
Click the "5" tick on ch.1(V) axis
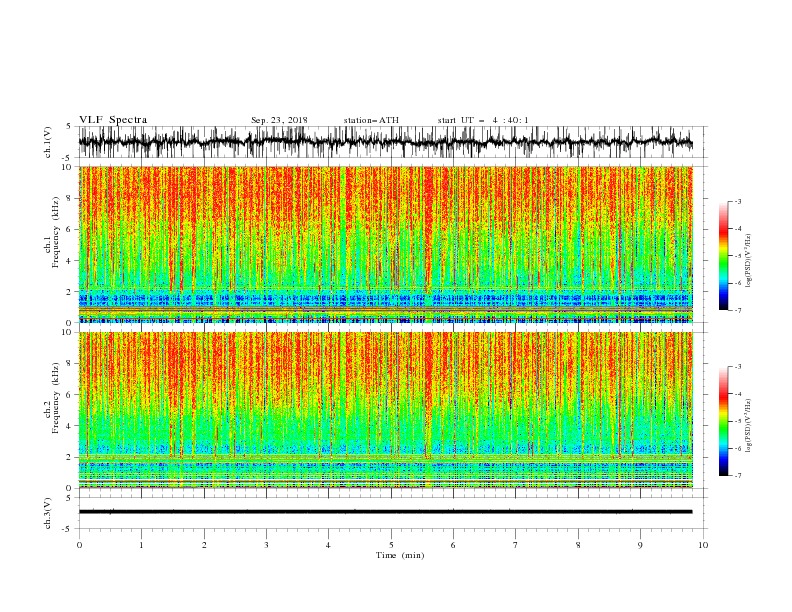click(x=70, y=127)
